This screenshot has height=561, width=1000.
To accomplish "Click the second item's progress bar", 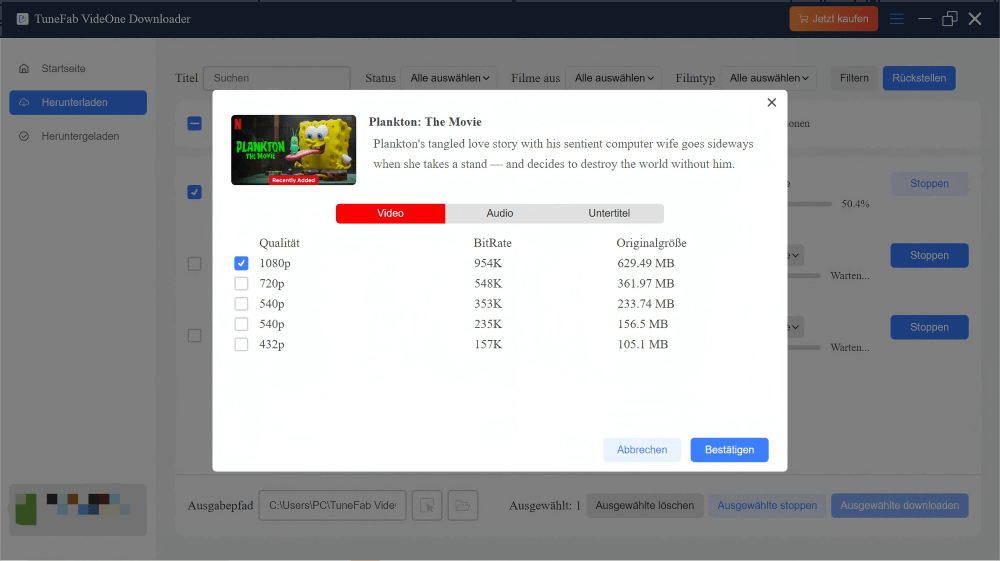I will point(804,276).
